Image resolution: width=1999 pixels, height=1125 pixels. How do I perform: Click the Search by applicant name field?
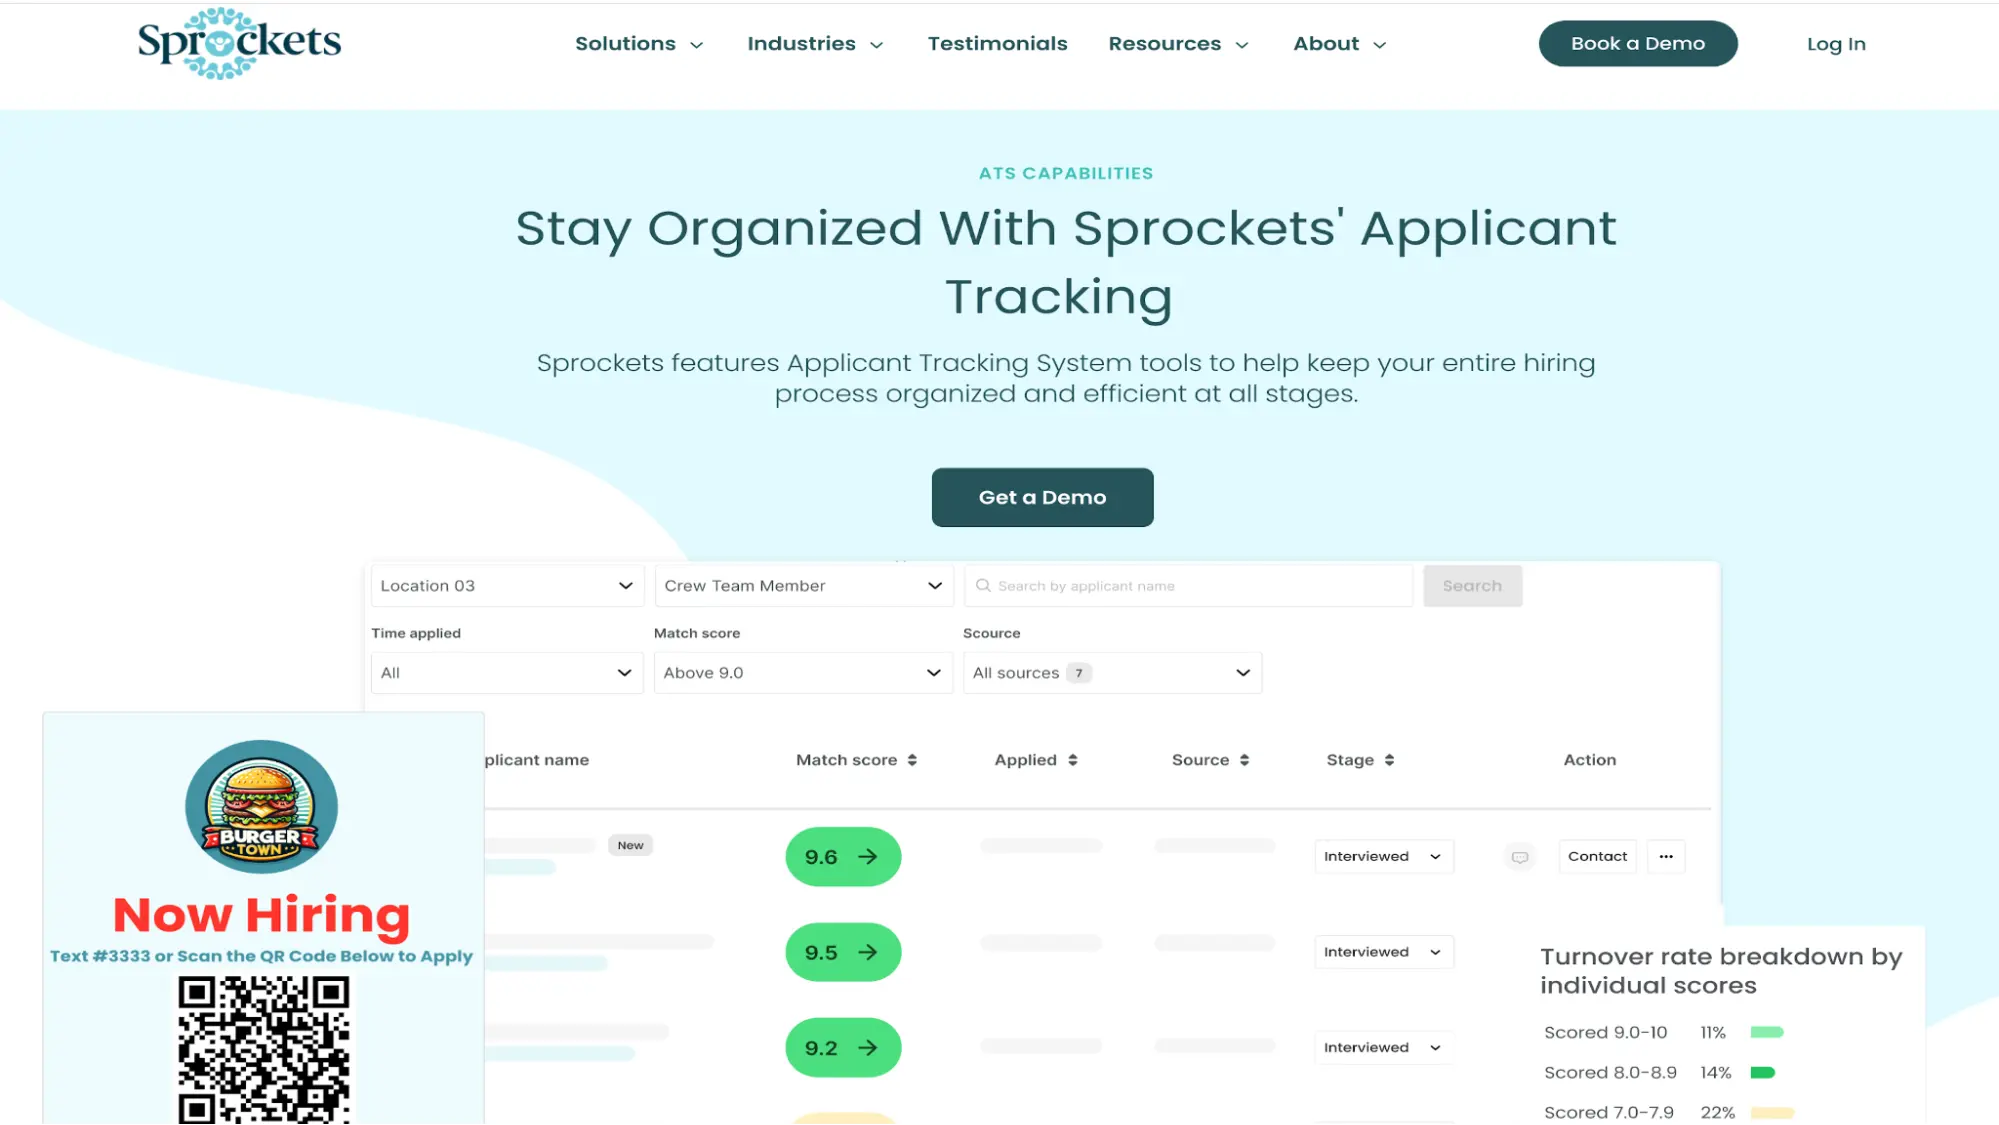coord(1188,586)
